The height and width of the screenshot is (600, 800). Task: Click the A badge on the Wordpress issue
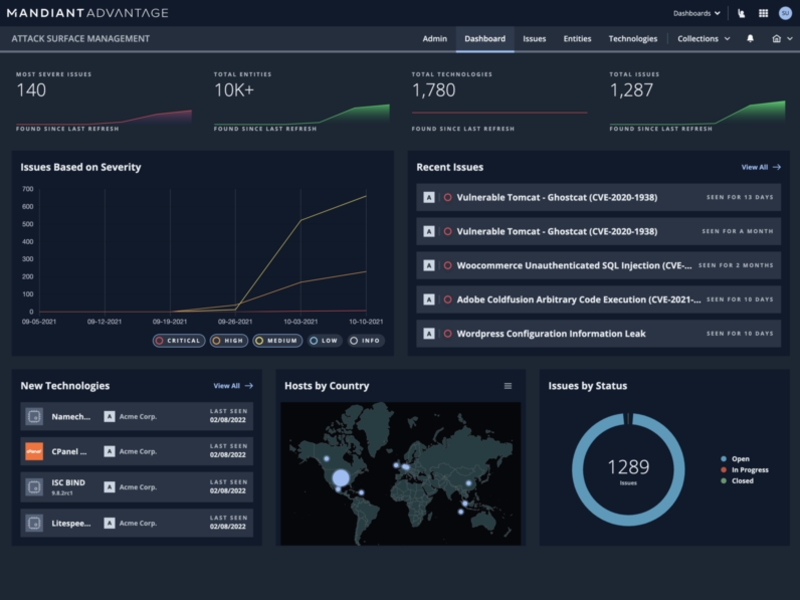coord(429,334)
